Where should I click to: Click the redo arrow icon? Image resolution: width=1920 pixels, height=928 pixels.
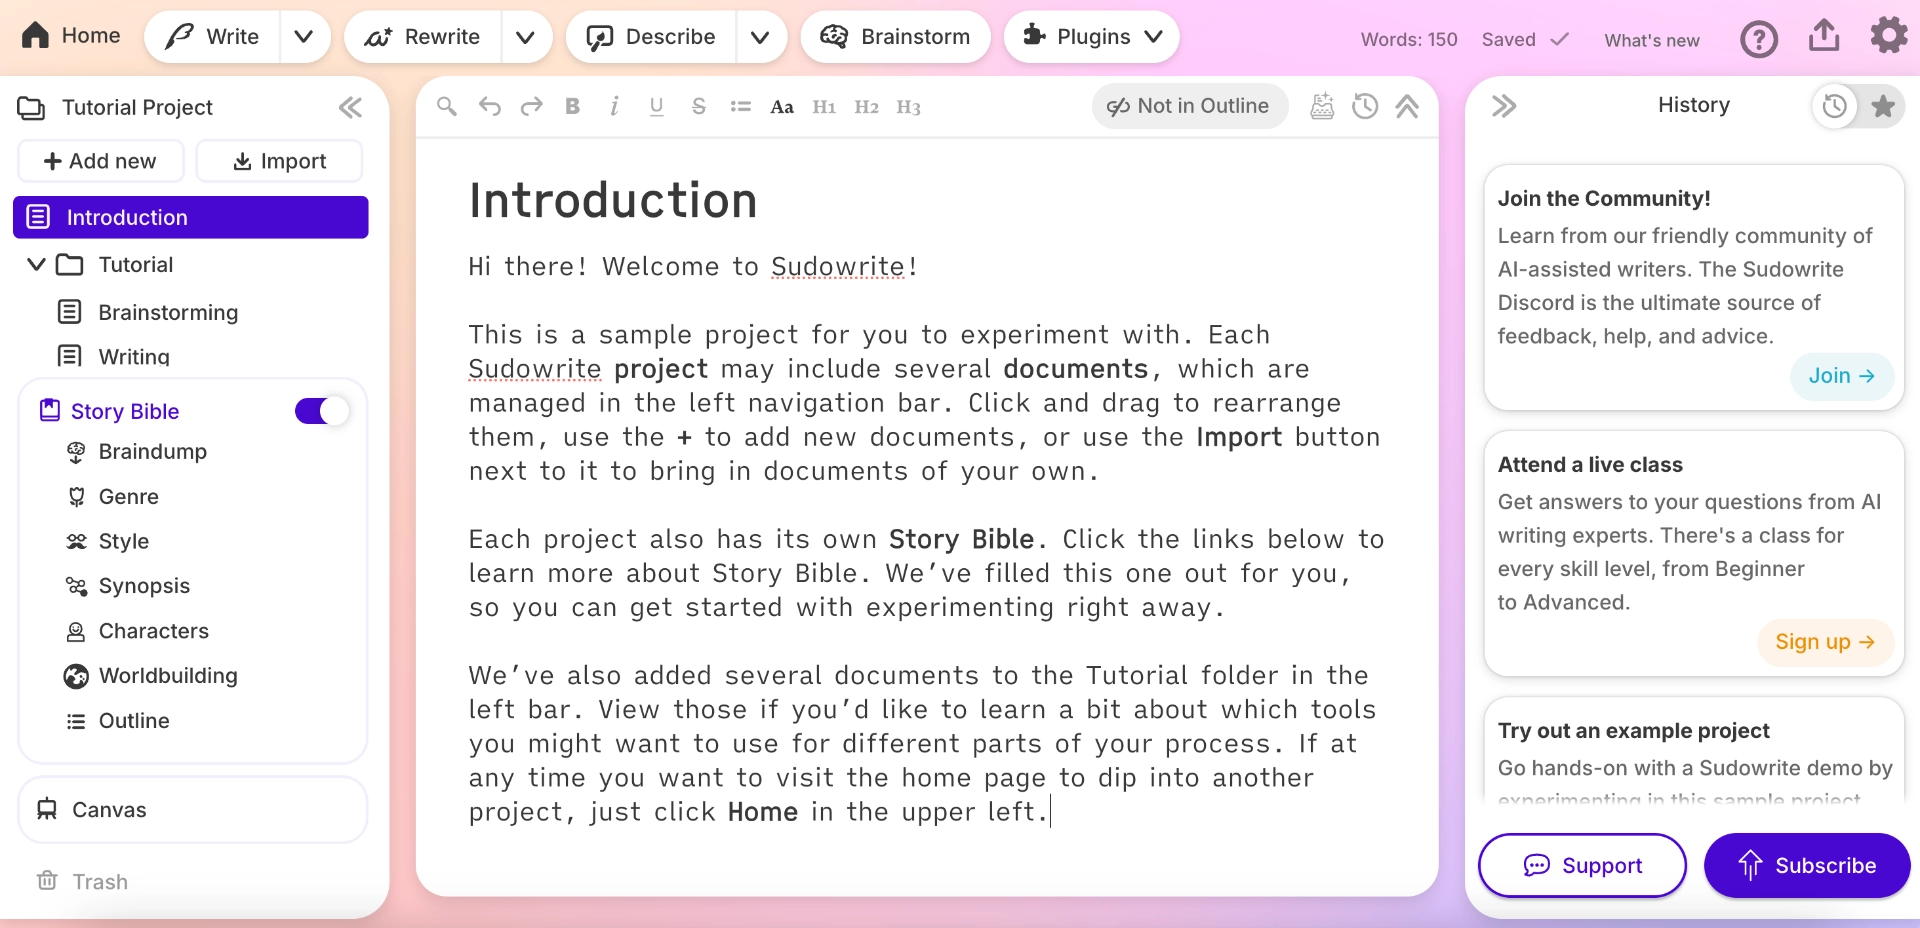531,106
